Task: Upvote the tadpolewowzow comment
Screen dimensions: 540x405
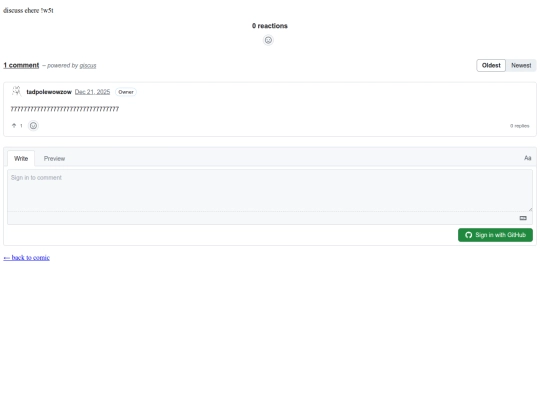Action: 17,126
